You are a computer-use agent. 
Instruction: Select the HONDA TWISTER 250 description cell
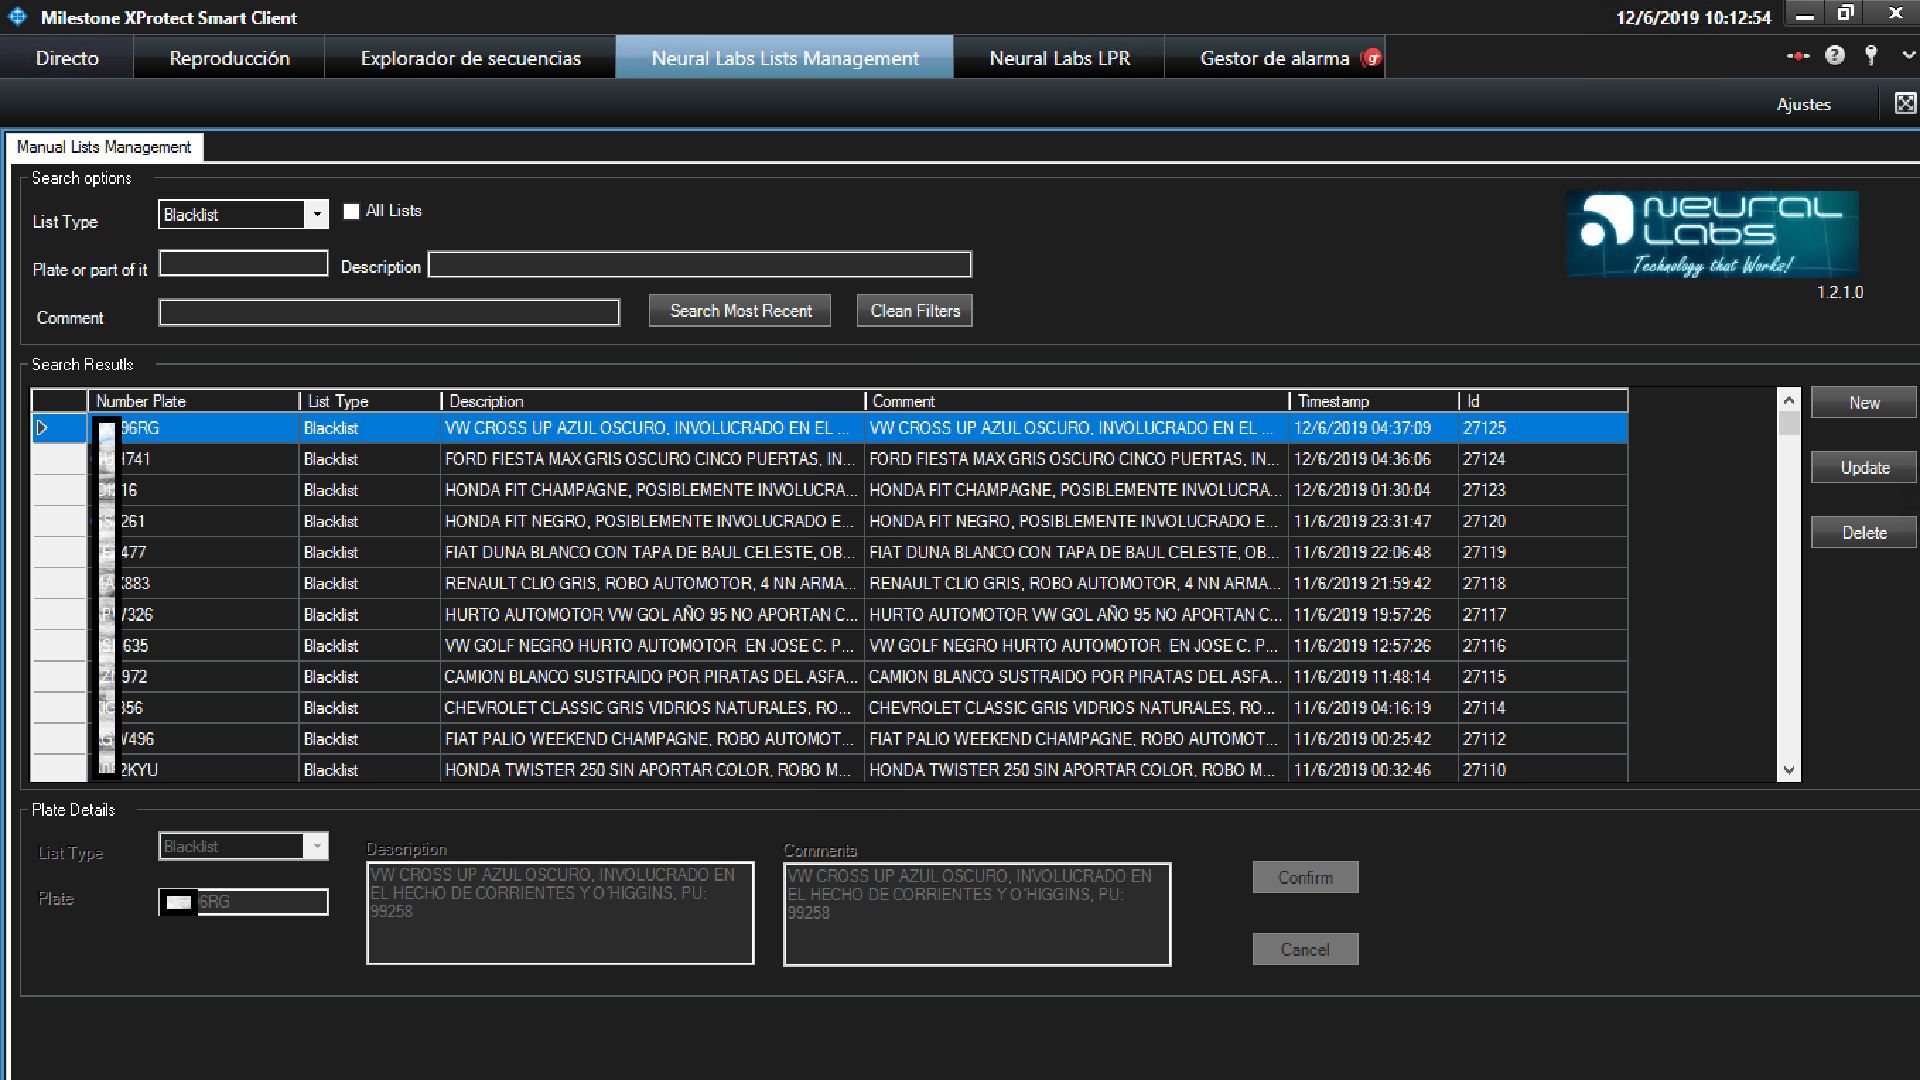click(x=652, y=769)
